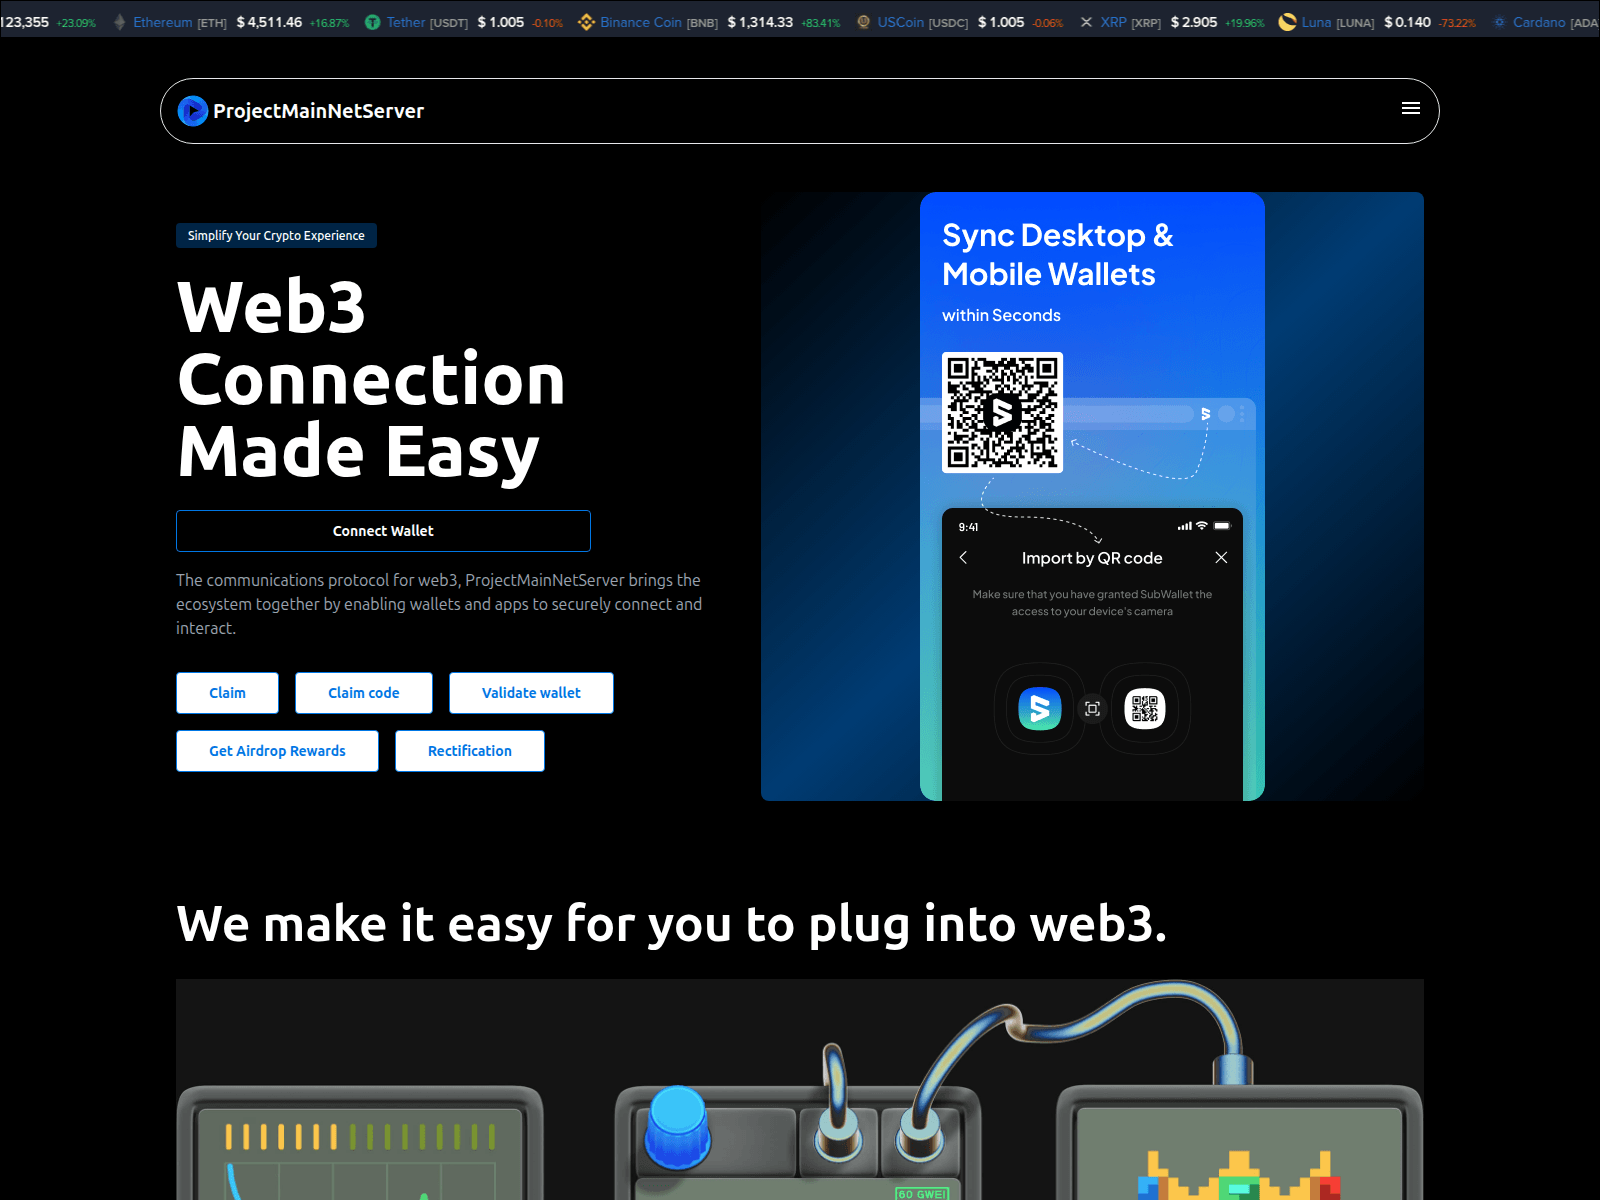Click the Cardano ticker icon
The width and height of the screenshot is (1600, 1200).
click(1499, 22)
